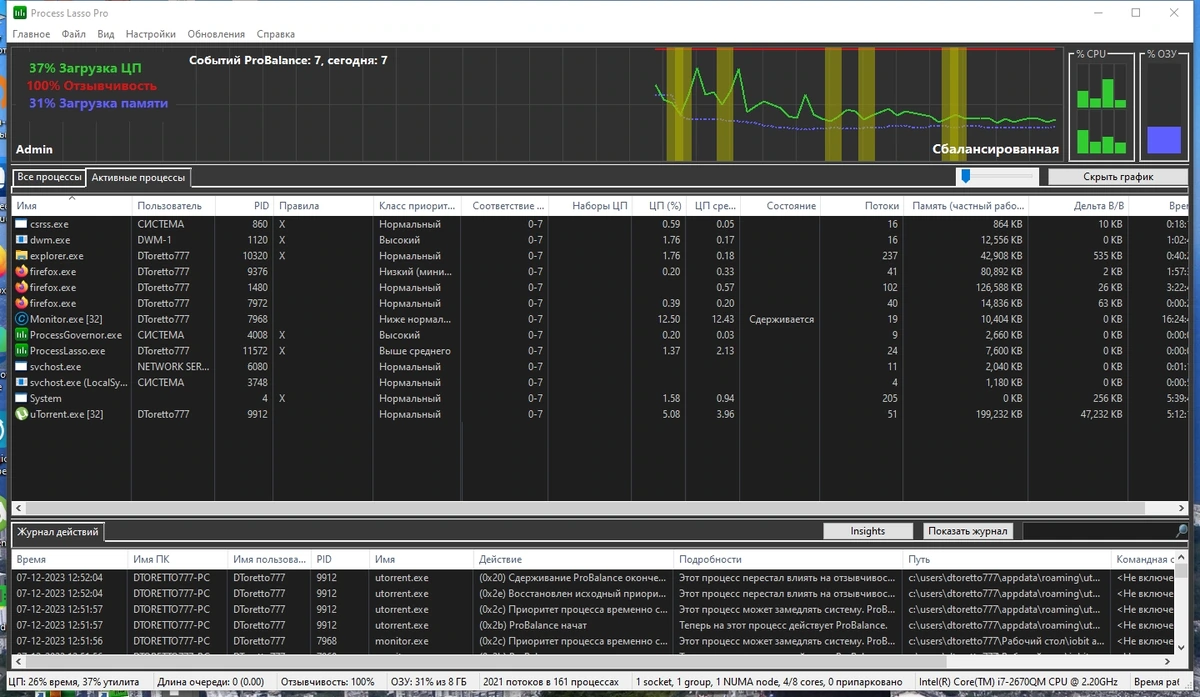Switch to the Активные процессы tab
The width and height of the screenshot is (1200, 697).
coord(138,178)
